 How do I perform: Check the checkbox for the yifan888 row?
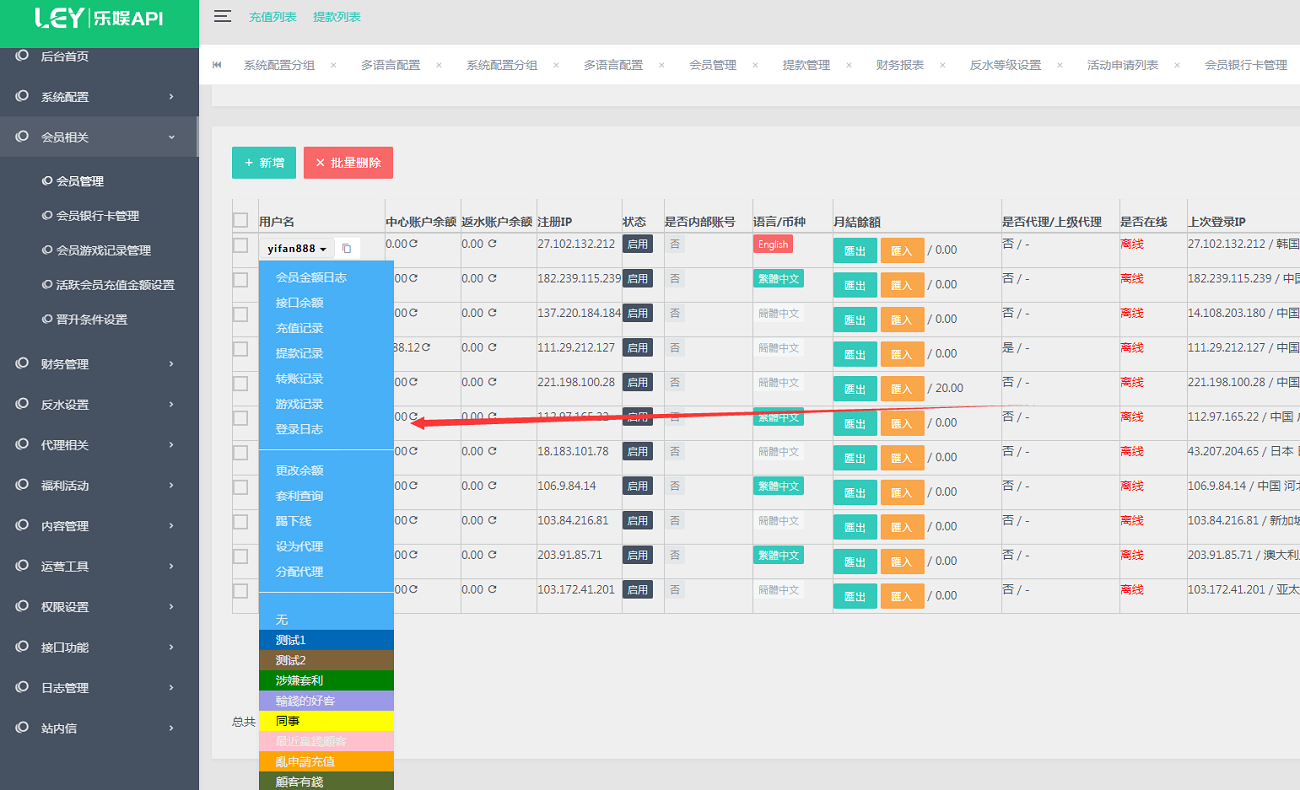240,245
